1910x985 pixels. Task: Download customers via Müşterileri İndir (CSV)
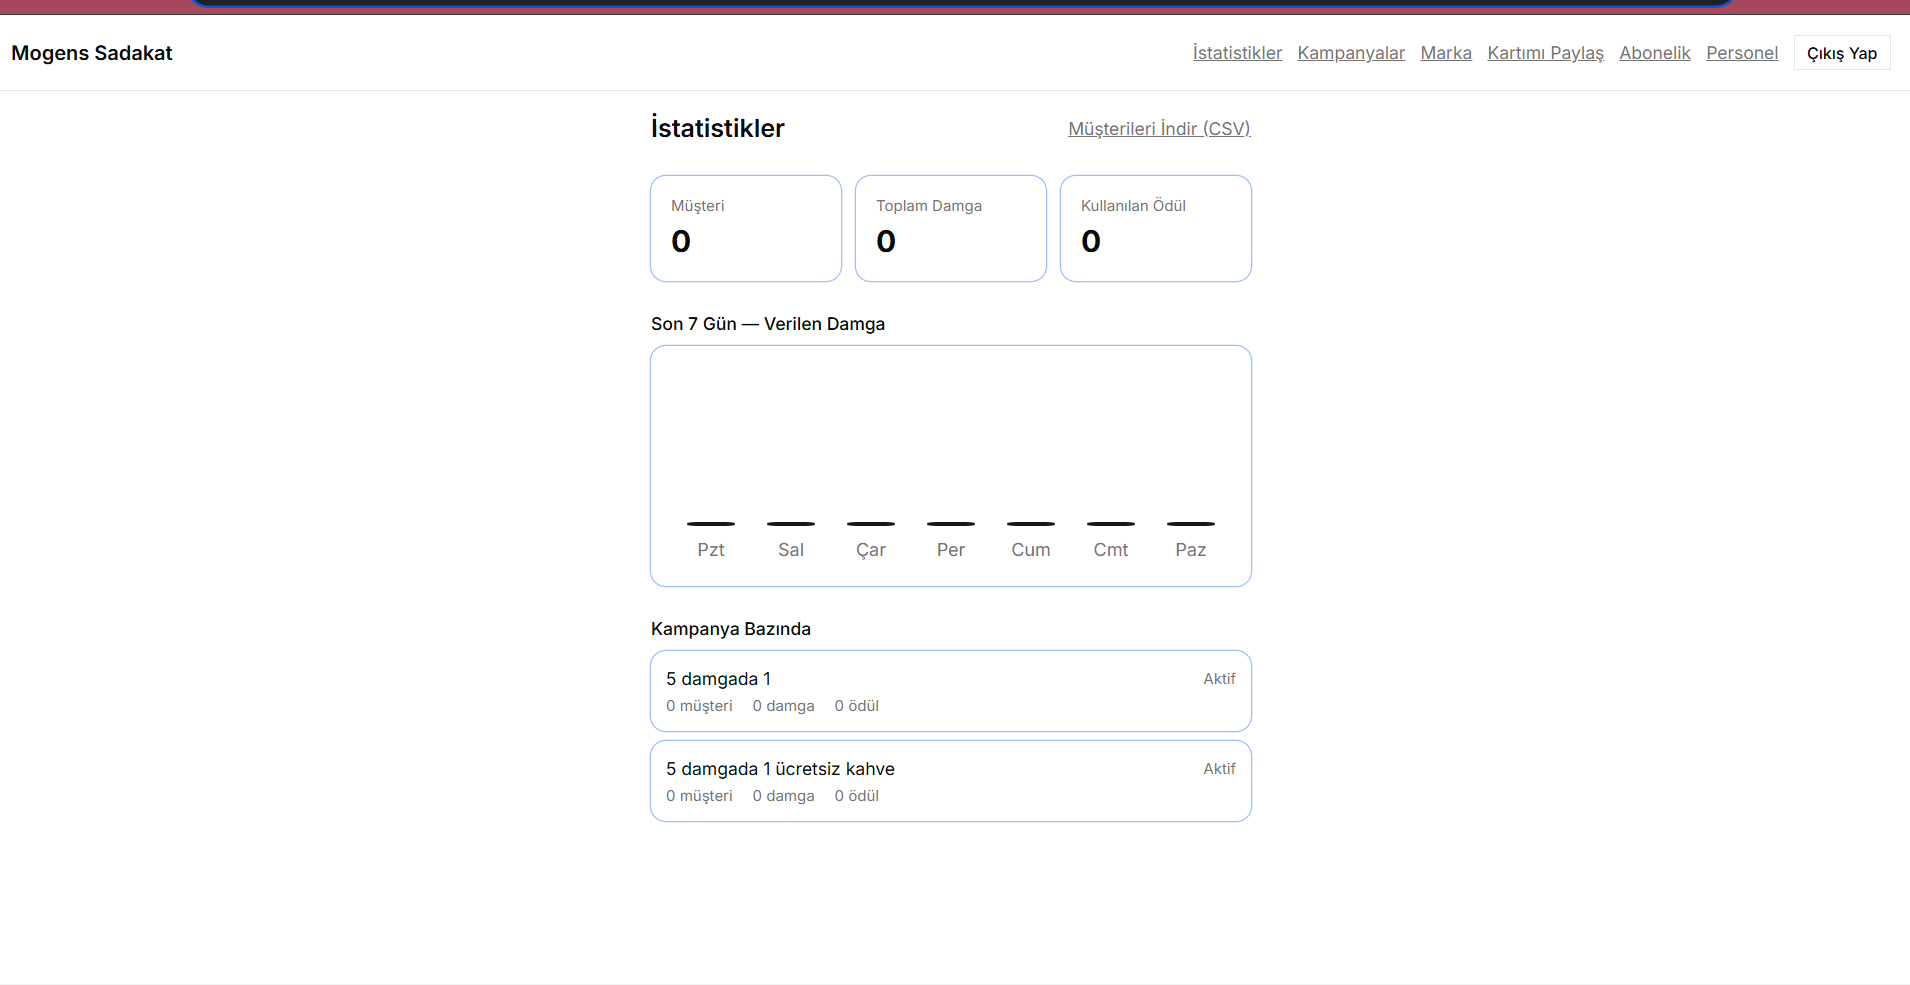[1159, 129]
